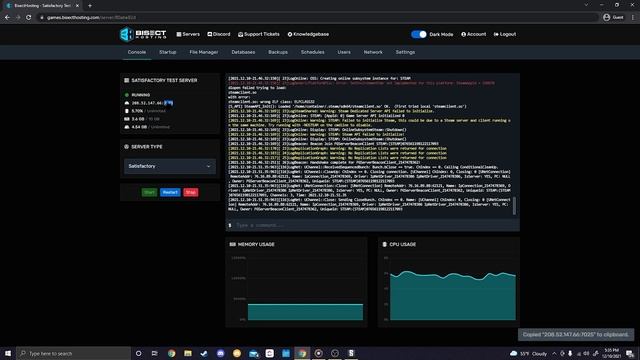The image size is (640, 360).
Task: Open the Discord link
Action: tap(219, 34)
